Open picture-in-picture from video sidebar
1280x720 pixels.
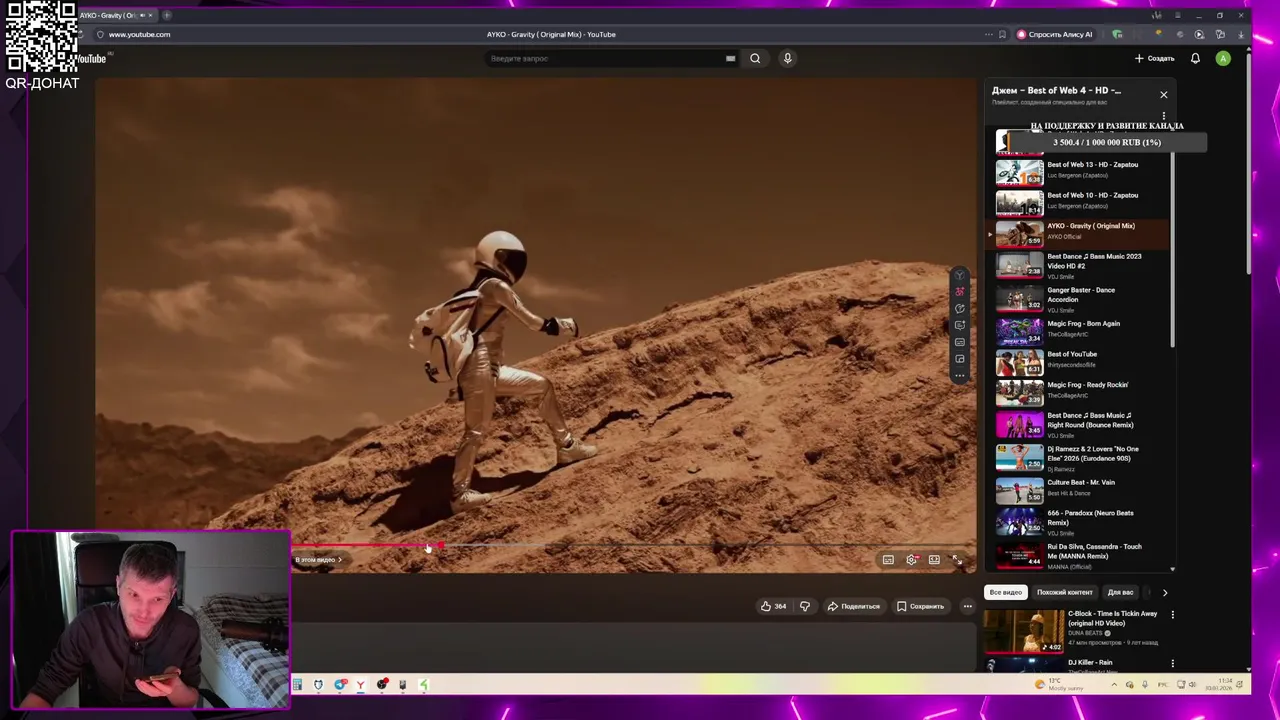(x=960, y=359)
